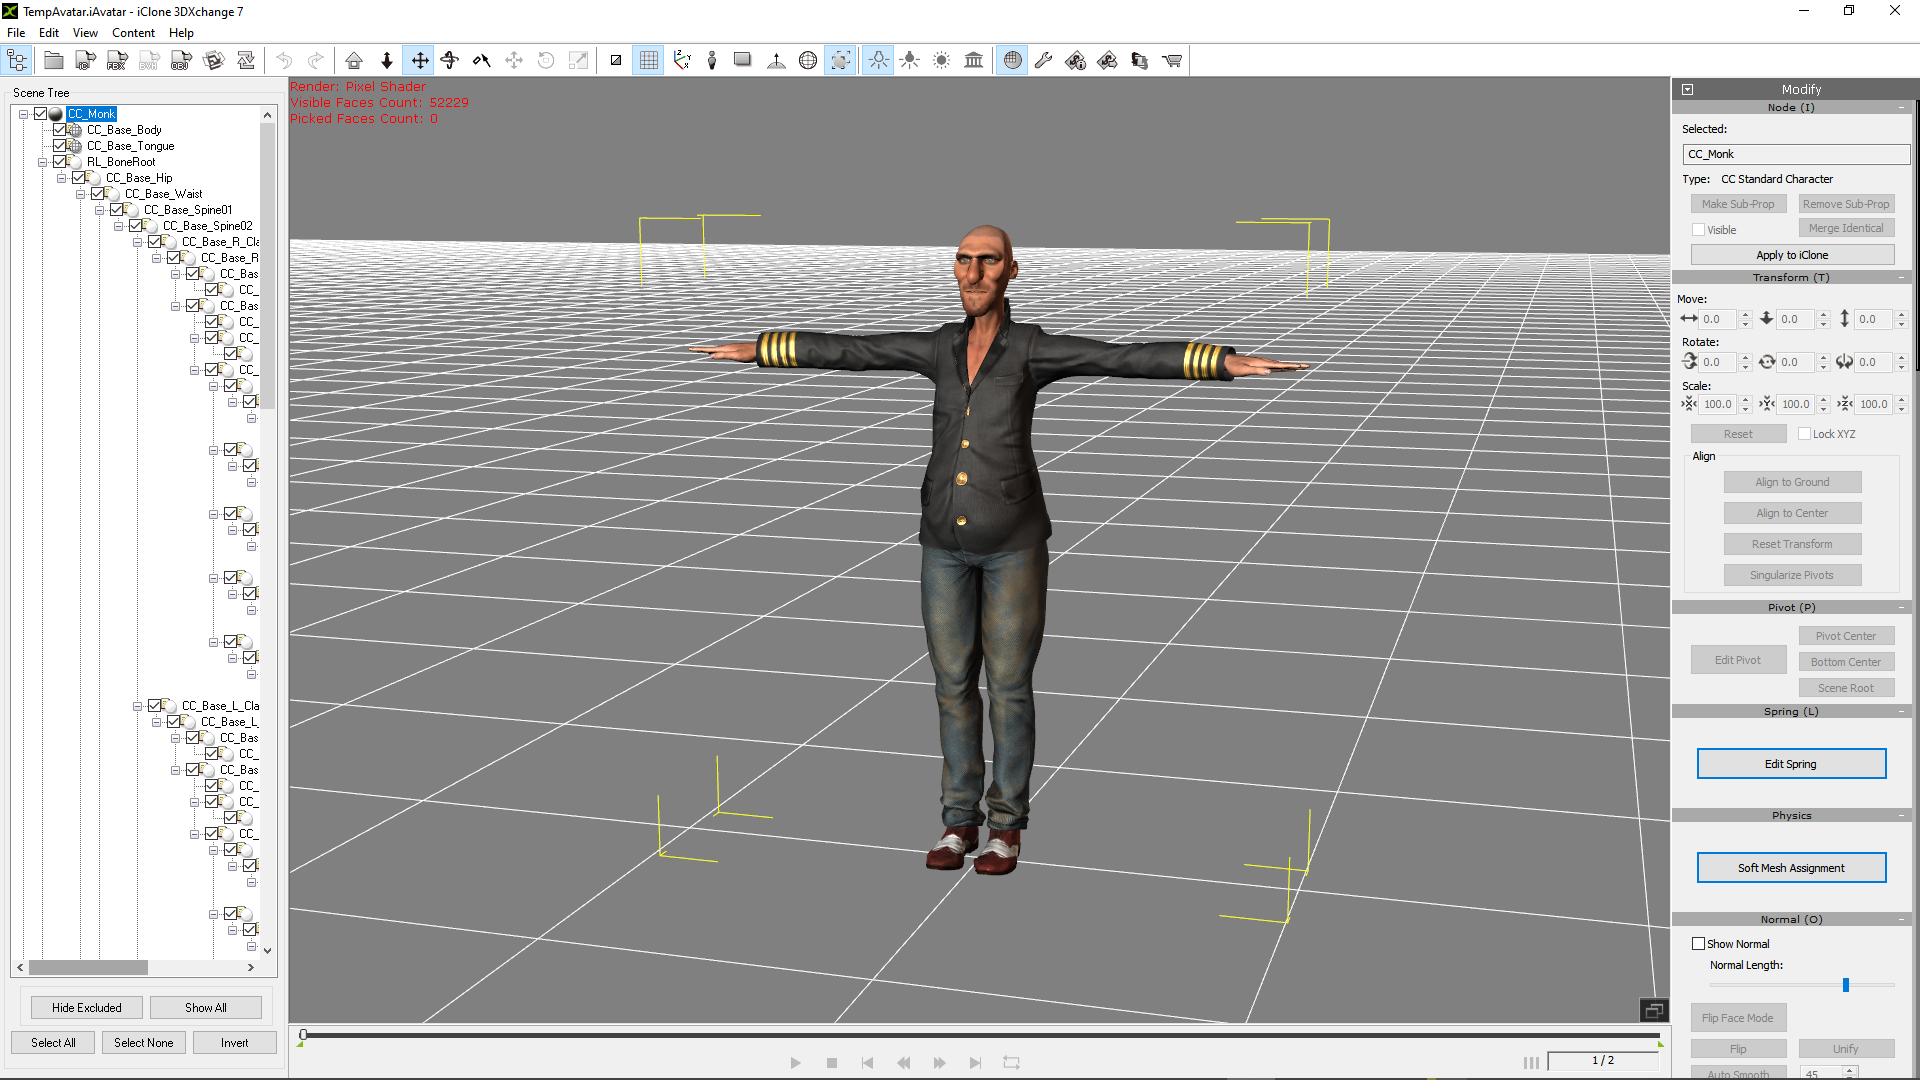Open the View menu
The height and width of the screenshot is (1080, 1920).
(85, 33)
